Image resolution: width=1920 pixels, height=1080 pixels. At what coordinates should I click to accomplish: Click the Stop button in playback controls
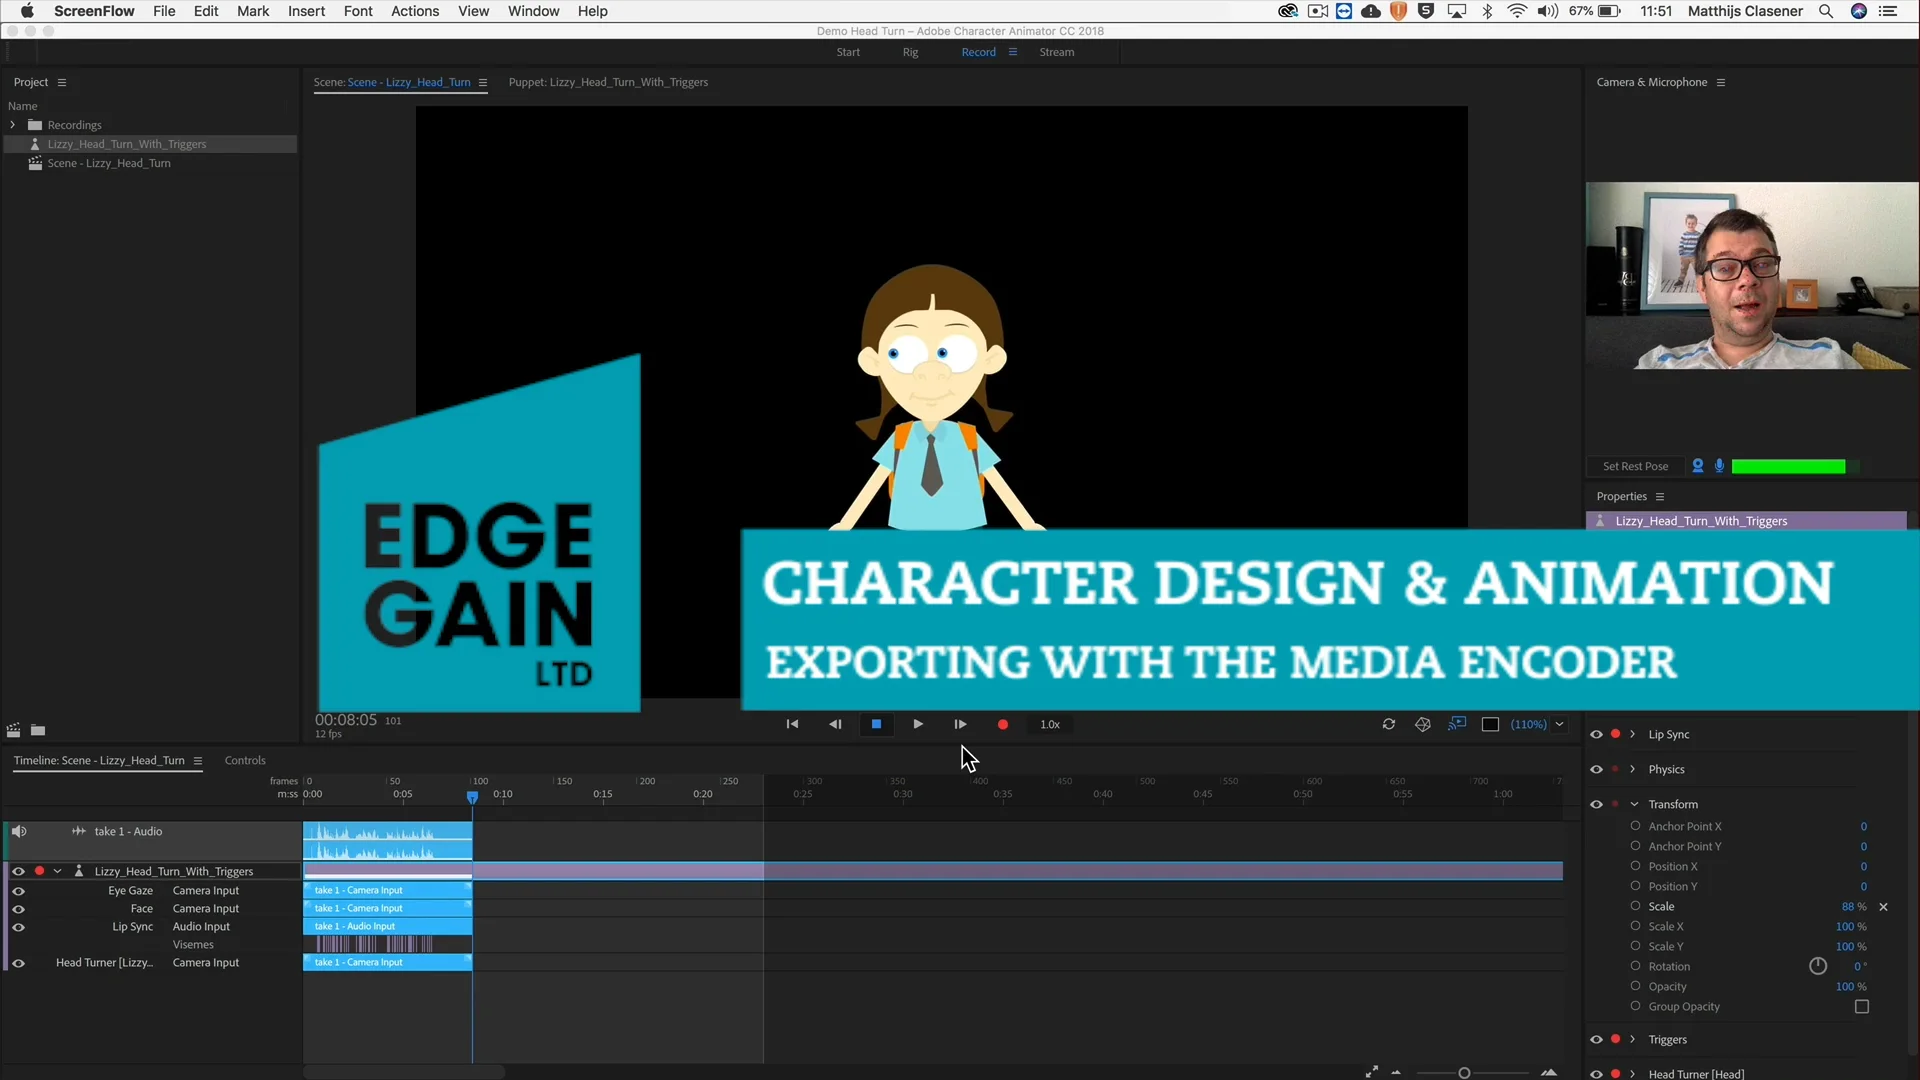pos(877,724)
